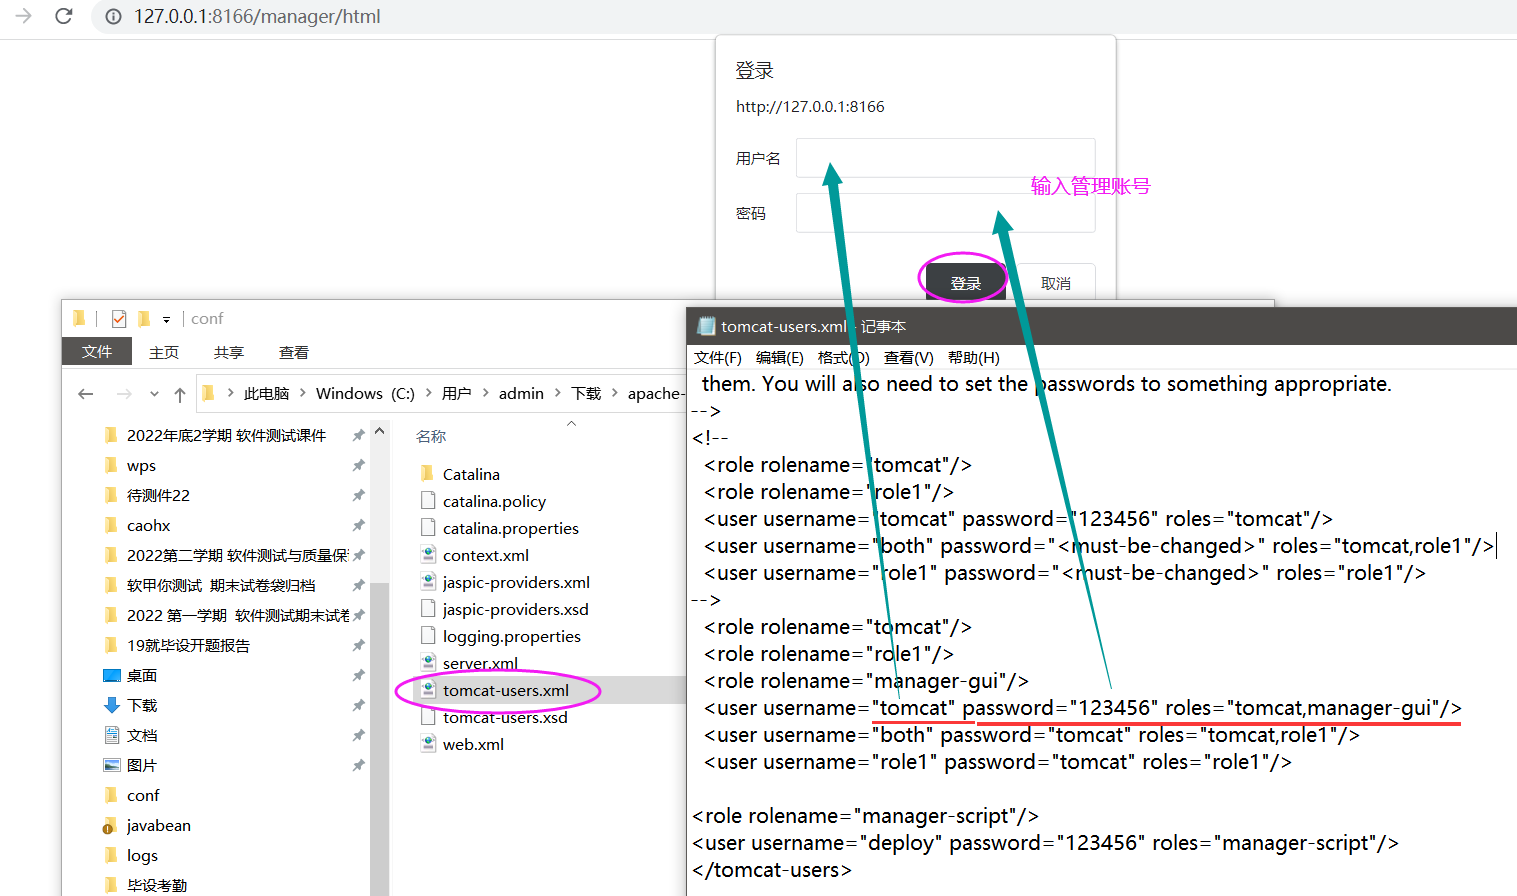Screen dimensions: 1517x896
Task: Select tomcat-users.xml file icon
Action: click(x=428, y=690)
